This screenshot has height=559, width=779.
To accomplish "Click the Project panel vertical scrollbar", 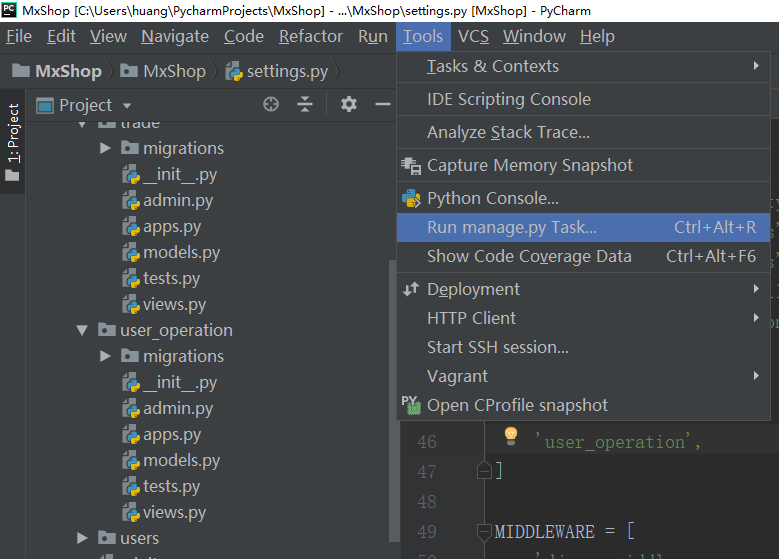I will (392, 400).
